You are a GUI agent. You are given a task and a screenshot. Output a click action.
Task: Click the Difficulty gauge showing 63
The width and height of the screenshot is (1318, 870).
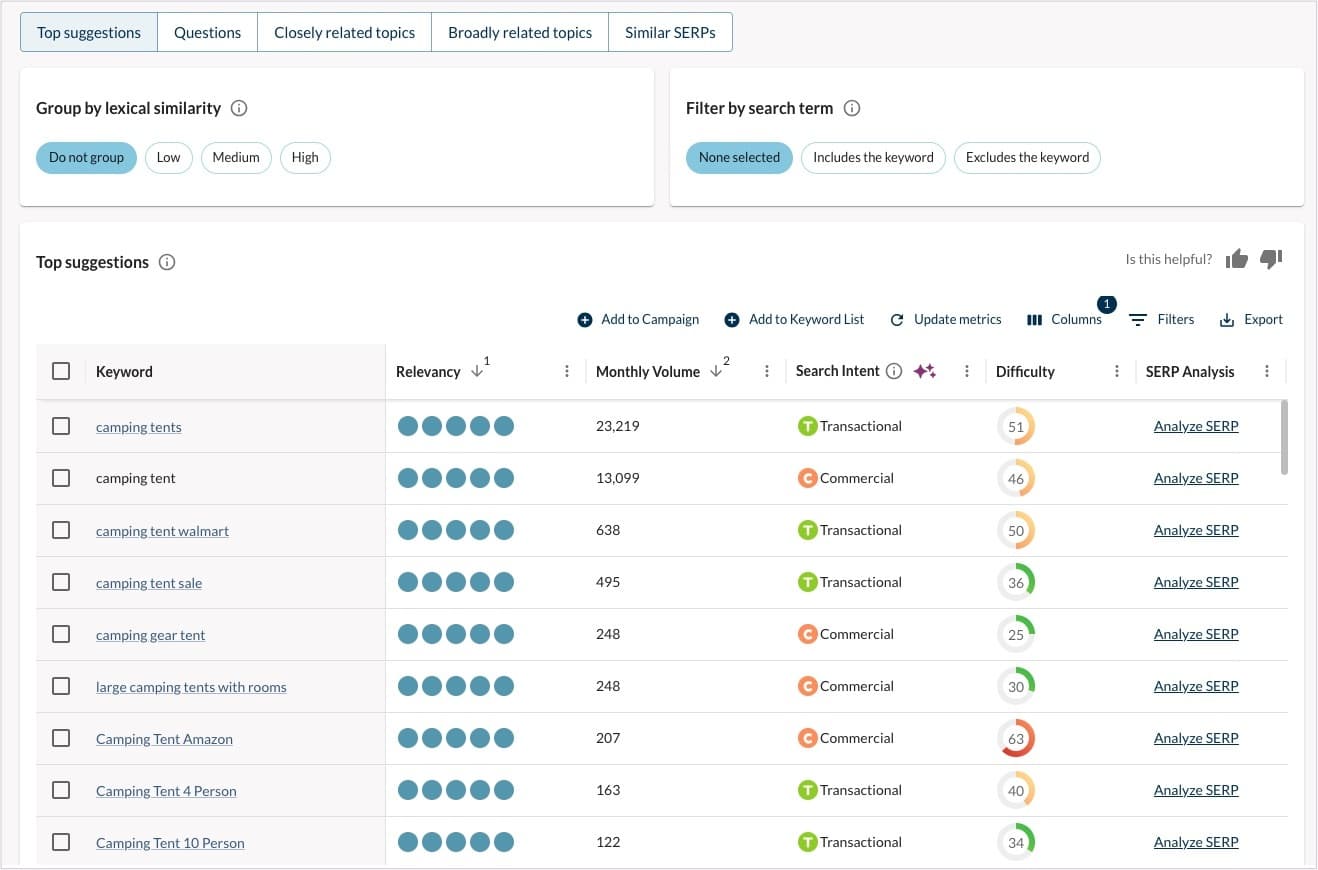click(x=1016, y=738)
